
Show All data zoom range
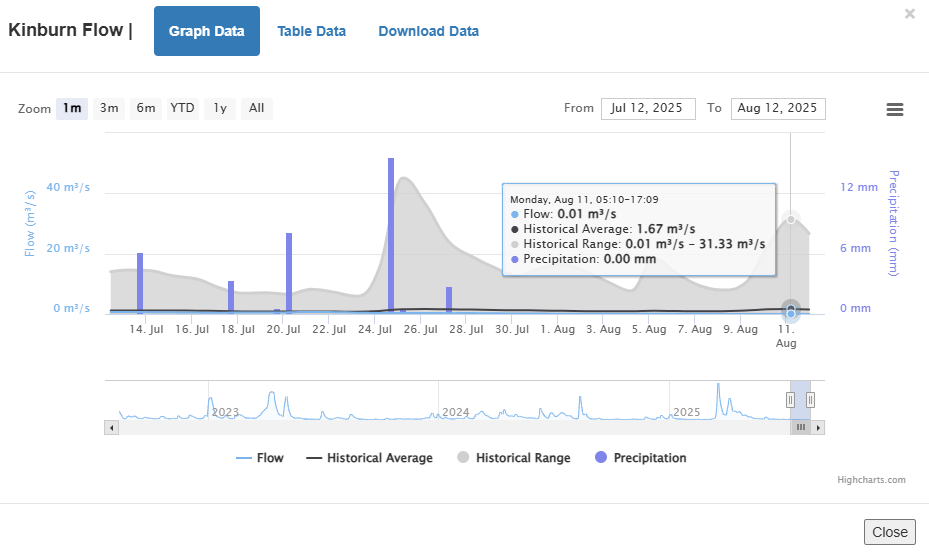257,108
